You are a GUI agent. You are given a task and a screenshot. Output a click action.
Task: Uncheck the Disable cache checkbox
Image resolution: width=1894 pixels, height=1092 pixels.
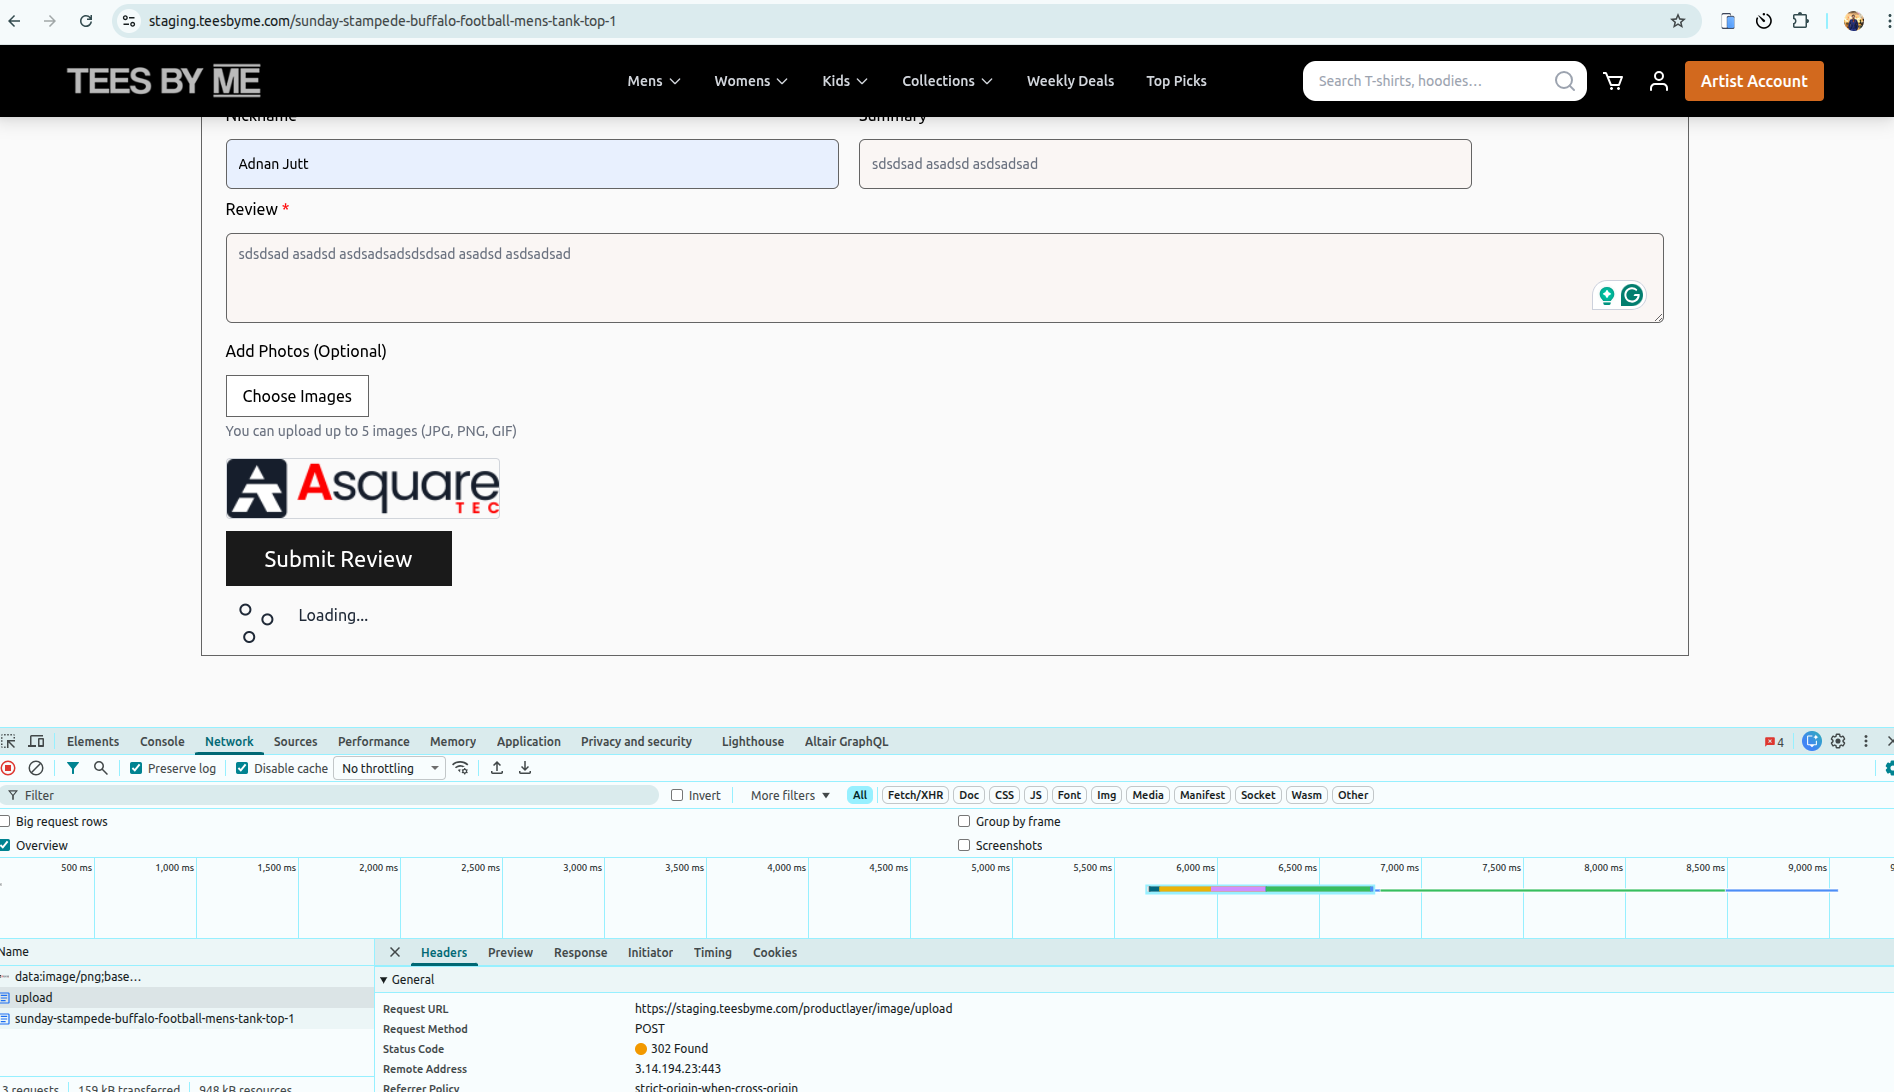(242, 768)
